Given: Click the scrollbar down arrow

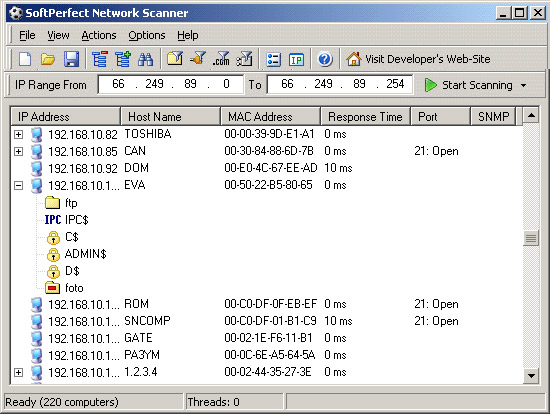Looking at the screenshot, I should pos(531,376).
